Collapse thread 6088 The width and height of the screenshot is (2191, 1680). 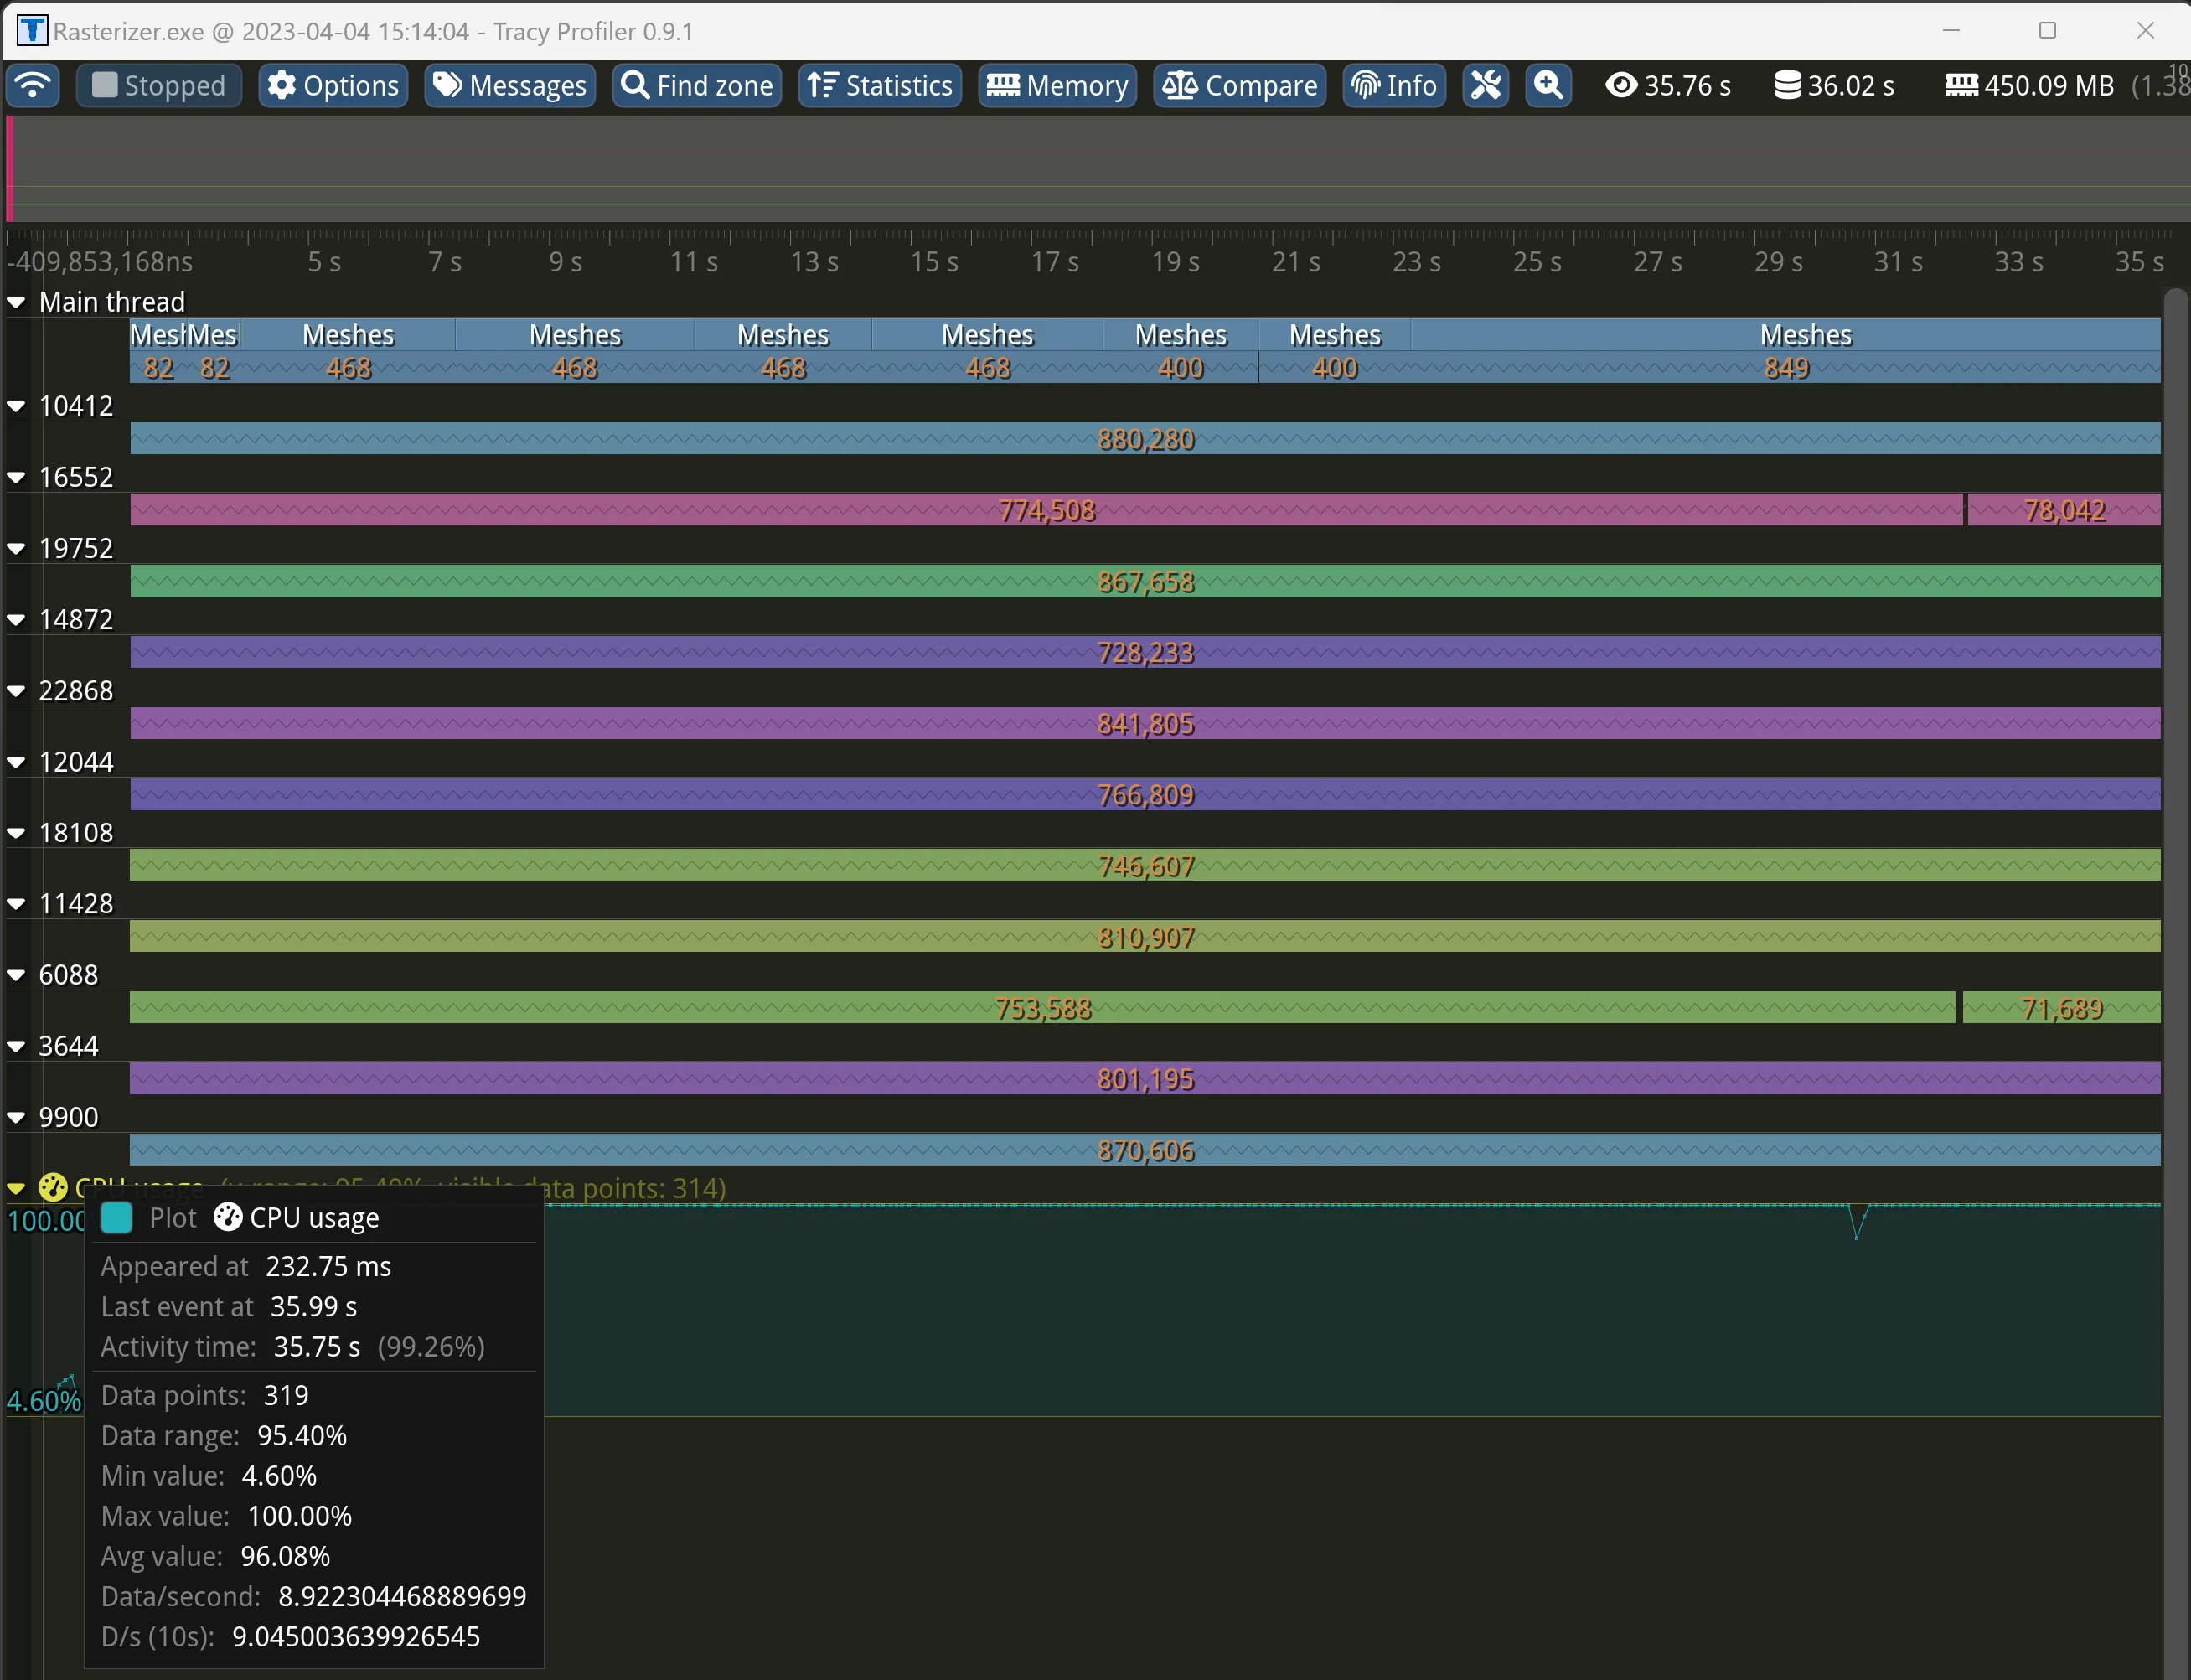coord(16,975)
